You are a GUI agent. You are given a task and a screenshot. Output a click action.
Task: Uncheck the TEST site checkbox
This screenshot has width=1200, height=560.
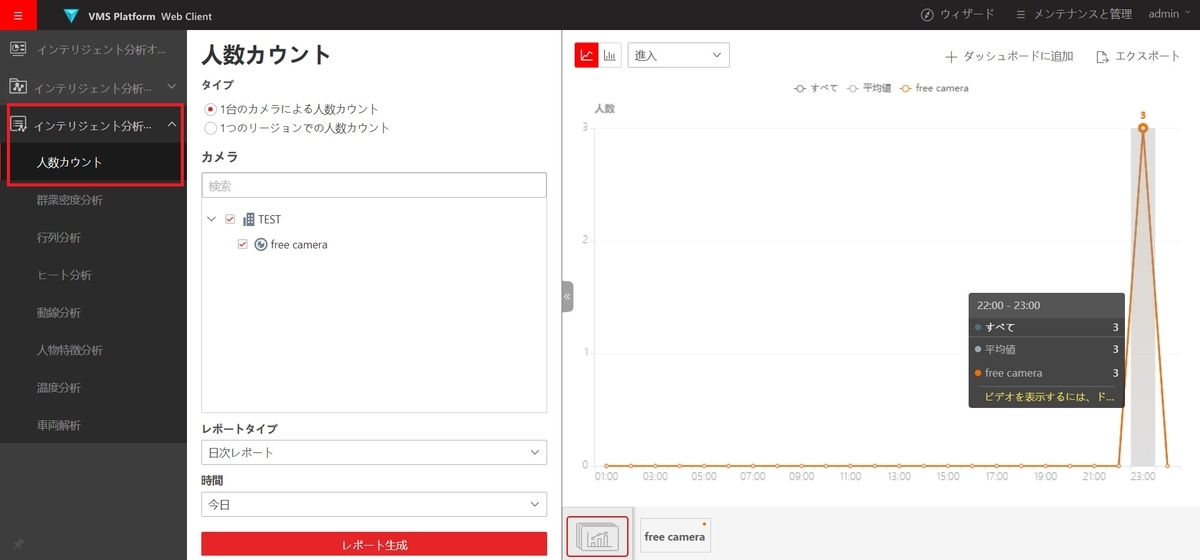point(230,219)
